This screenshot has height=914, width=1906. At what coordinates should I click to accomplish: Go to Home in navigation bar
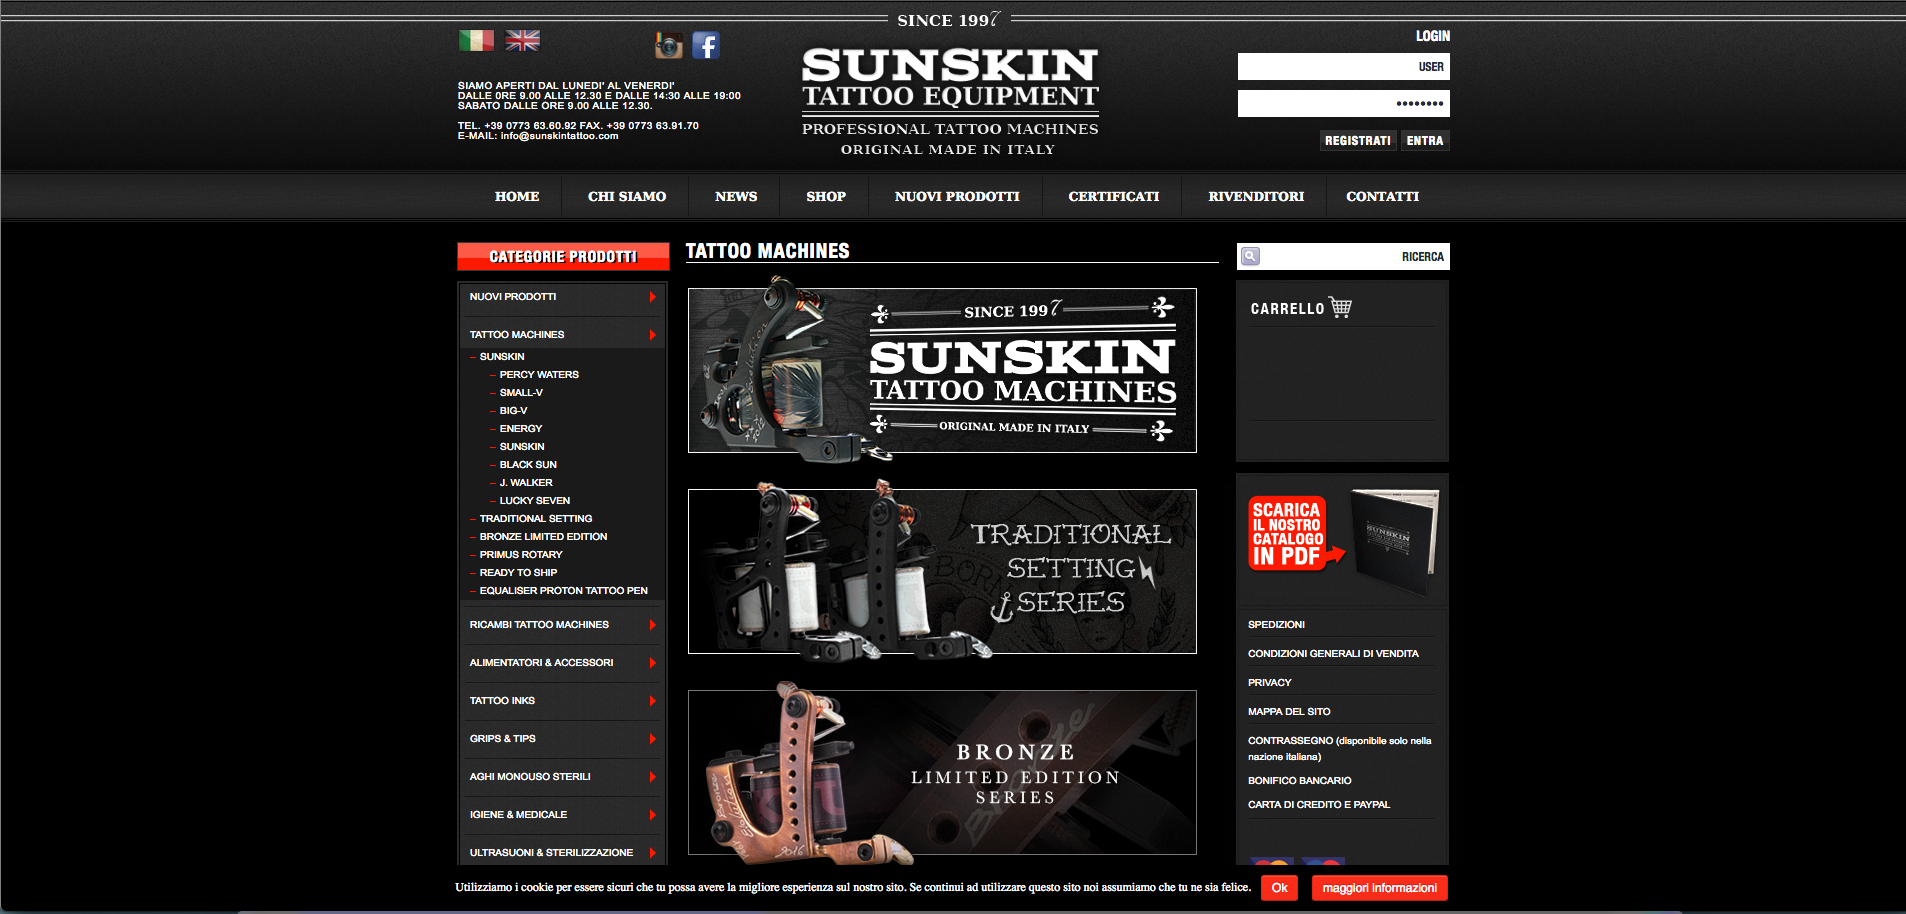tap(517, 196)
